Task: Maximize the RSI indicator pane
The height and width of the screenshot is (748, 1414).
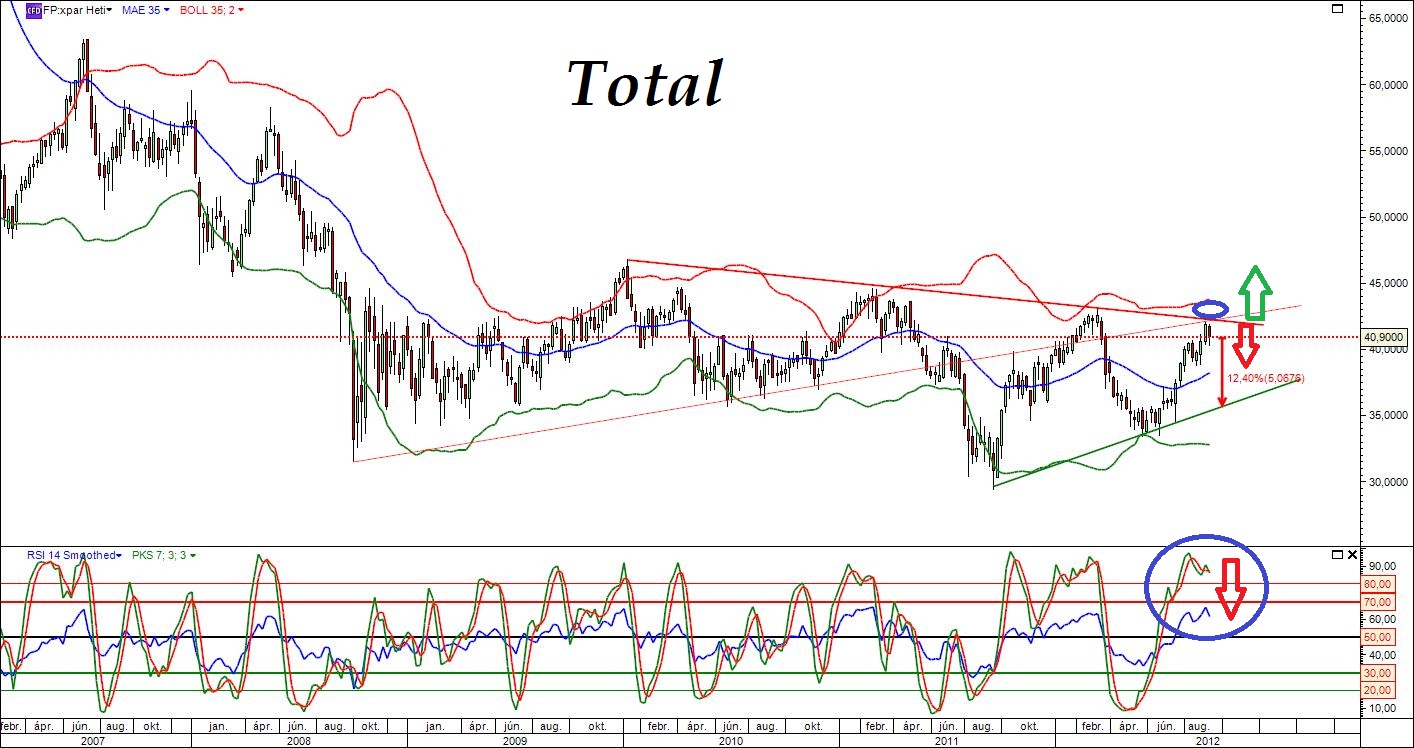Action: (x=1337, y=554)
